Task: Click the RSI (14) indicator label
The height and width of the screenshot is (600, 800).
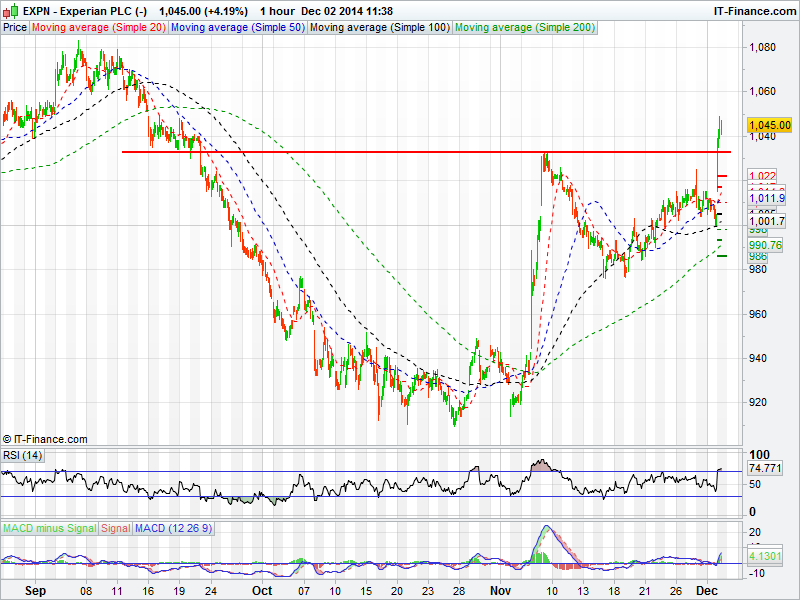Action: 22,455
